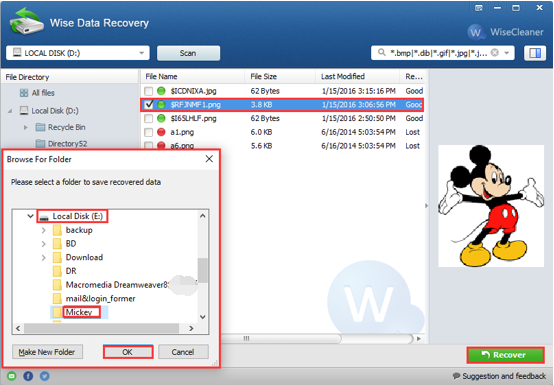The width and height of the screenshot is (554, 385).
Task: Toggle the preview pane layout button
Action: pyautogui.click(x=535, y=53)
